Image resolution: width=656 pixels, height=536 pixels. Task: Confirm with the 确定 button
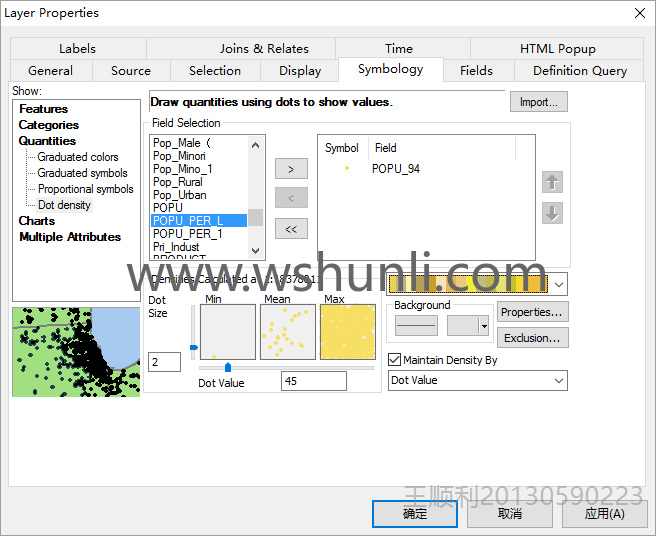(x=415, y=514)
